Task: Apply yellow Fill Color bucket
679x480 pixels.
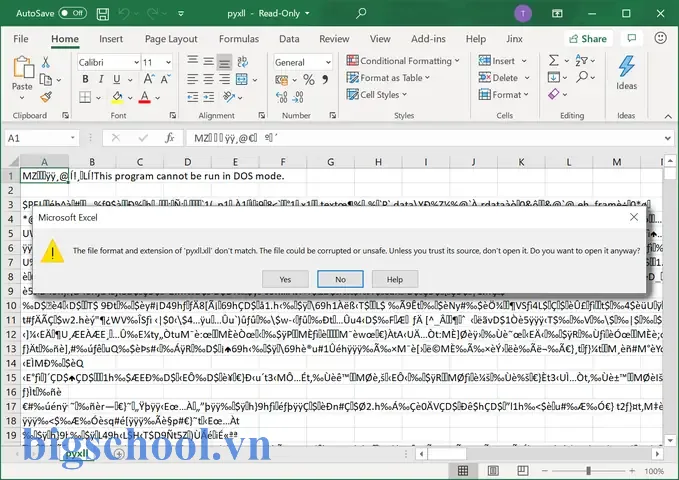Action: click(x=117, y=97)
